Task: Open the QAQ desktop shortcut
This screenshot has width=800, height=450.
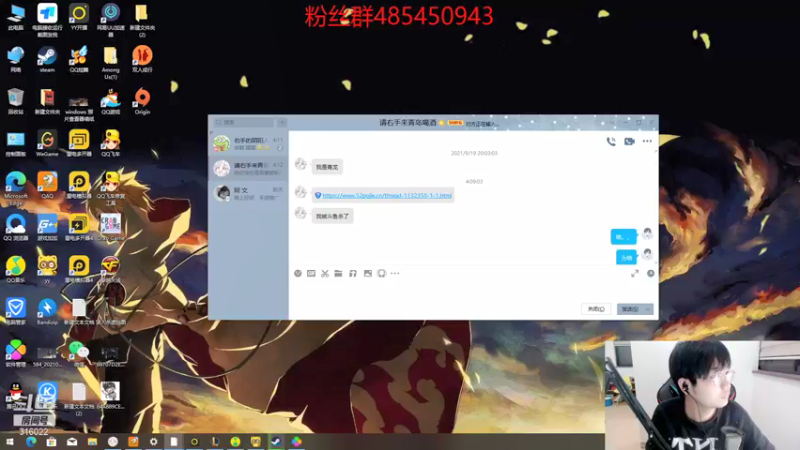Action: (47, 185)
